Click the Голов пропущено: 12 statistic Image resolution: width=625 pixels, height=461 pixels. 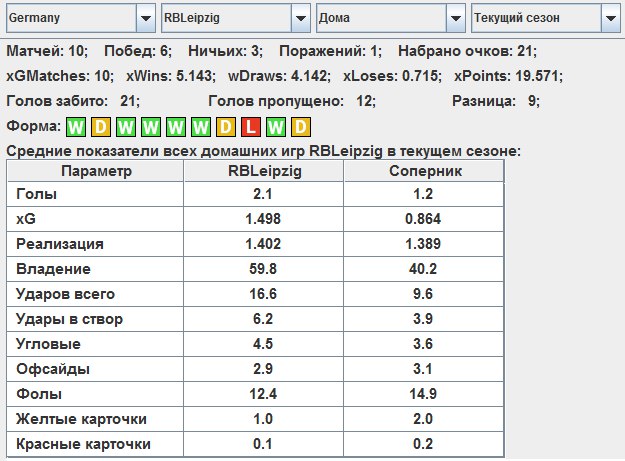[x=292, y=101]
